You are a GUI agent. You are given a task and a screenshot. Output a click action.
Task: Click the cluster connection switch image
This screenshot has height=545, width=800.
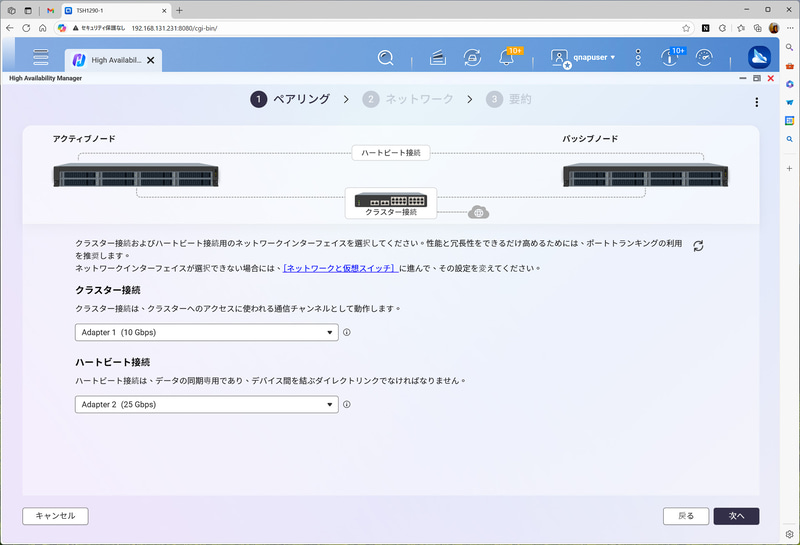(x=391, y=199)
